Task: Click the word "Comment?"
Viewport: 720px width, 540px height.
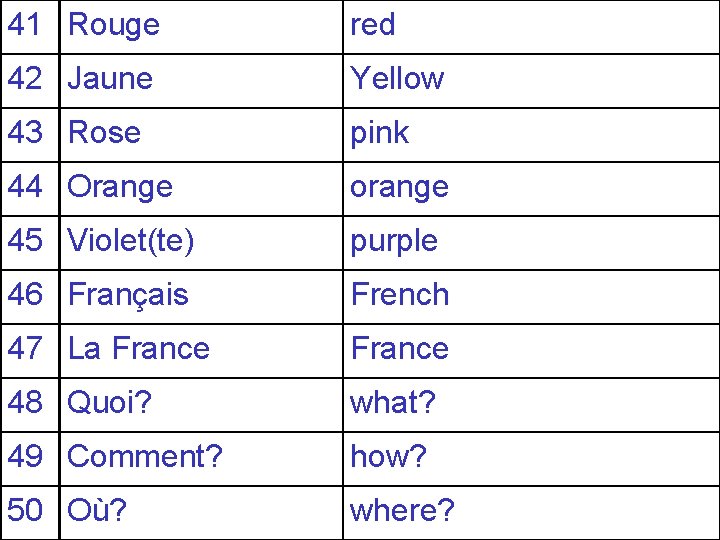Action: point(145,457)
